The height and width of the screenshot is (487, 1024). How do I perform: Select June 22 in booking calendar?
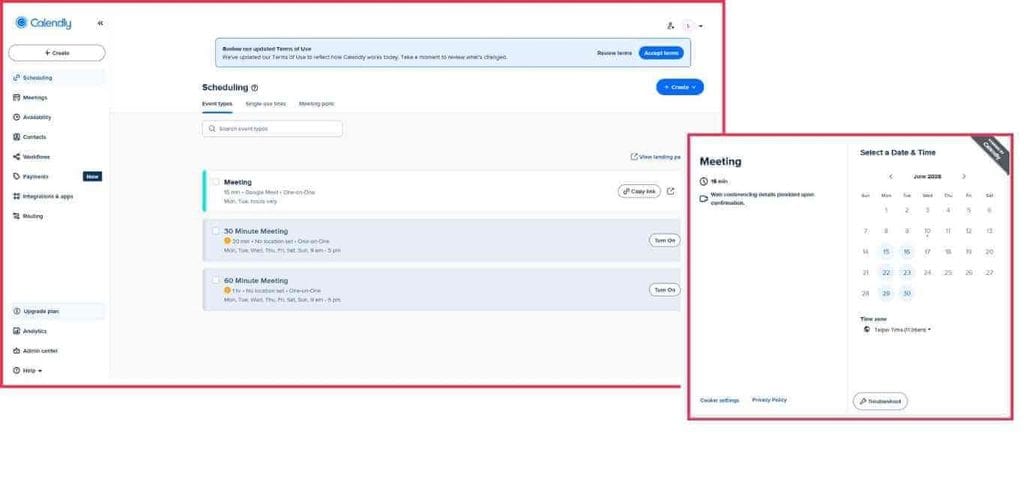(886, 272)
